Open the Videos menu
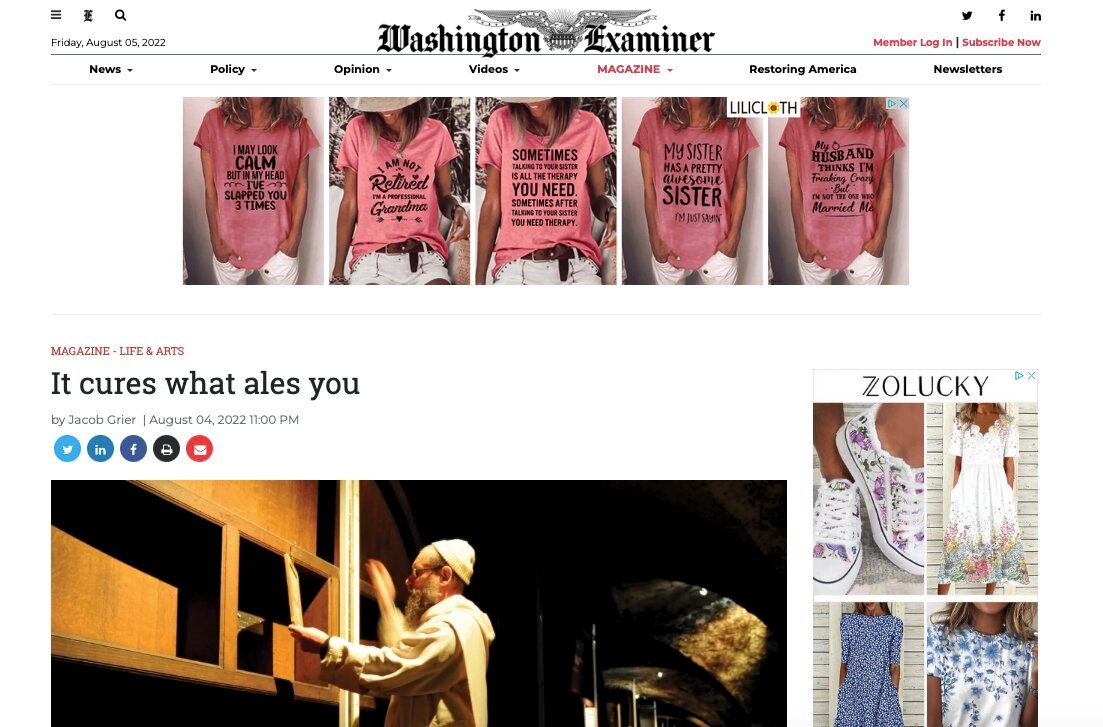The height and width of the screenshot is (727, 1103). (495, 69)
